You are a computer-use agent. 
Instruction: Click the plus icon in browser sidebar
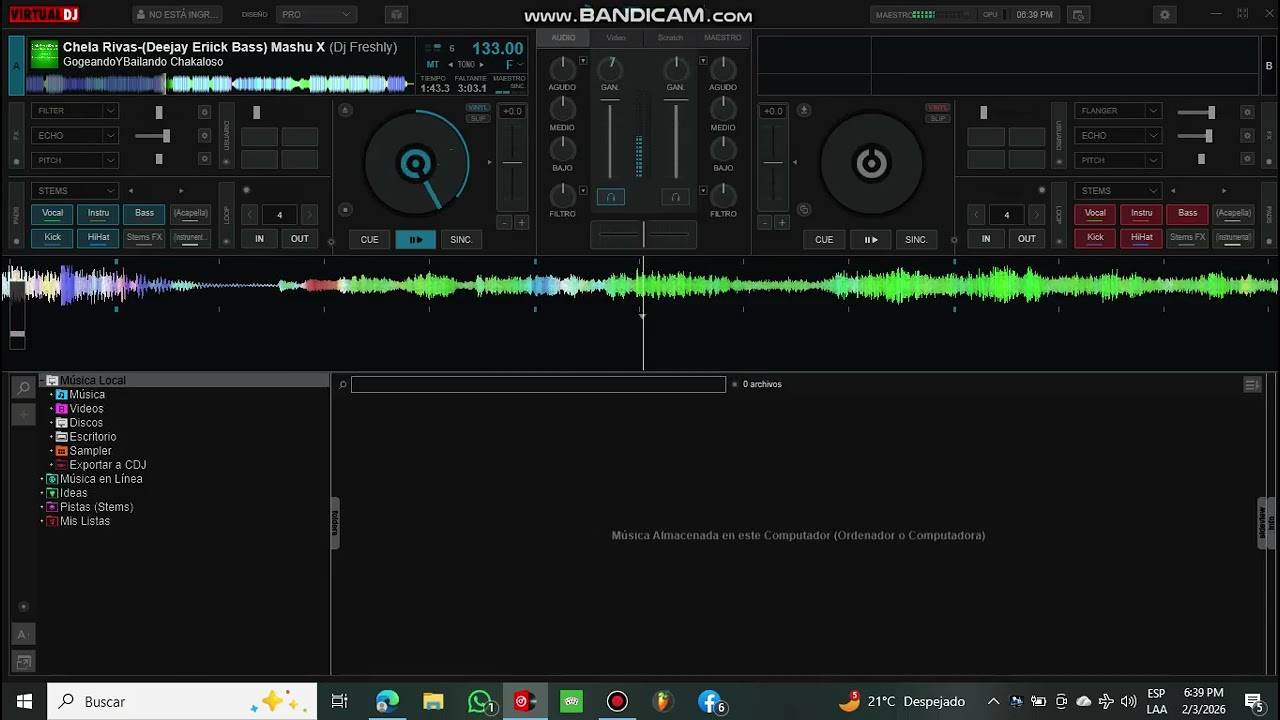(x=24, y=413)
